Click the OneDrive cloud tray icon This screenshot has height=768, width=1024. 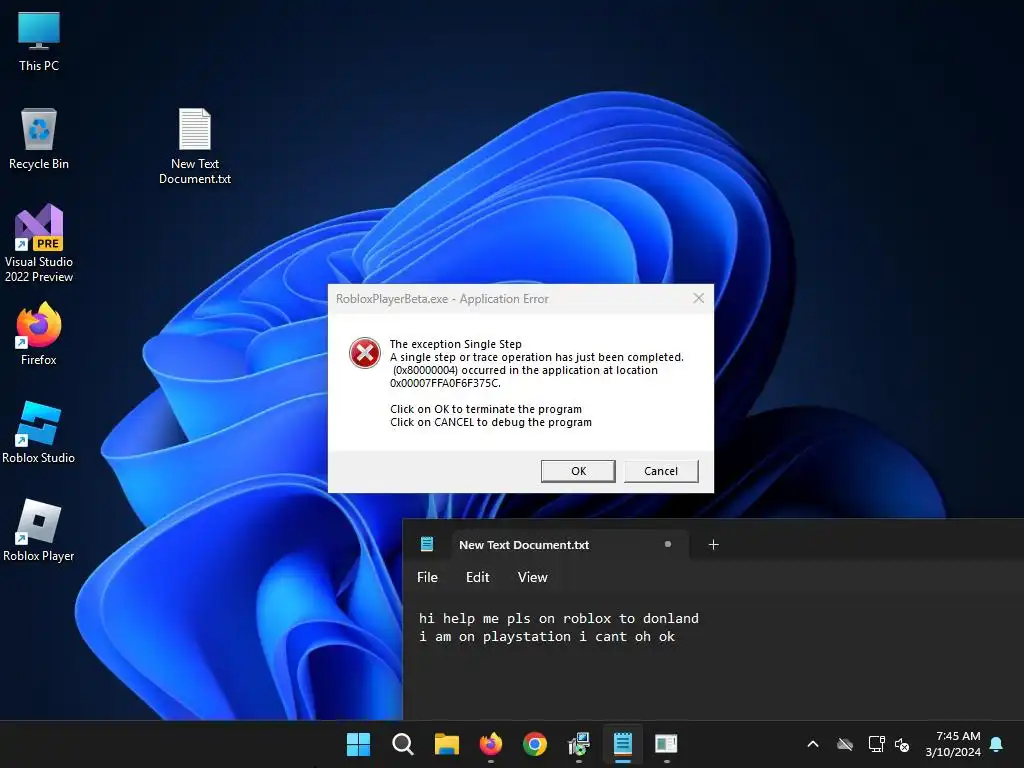point(845,744)
